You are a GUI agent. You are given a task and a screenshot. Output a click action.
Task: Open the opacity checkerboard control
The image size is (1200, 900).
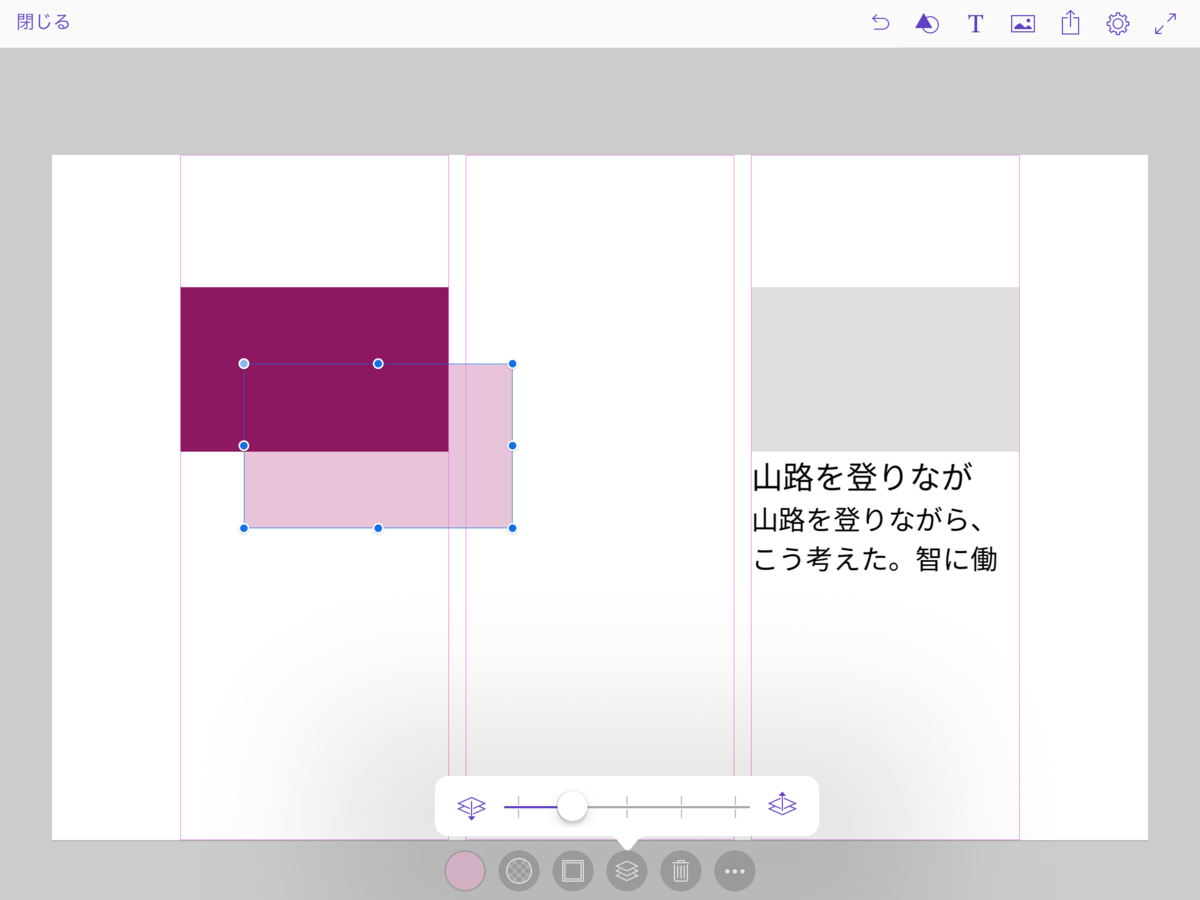[x=519, y=871]
